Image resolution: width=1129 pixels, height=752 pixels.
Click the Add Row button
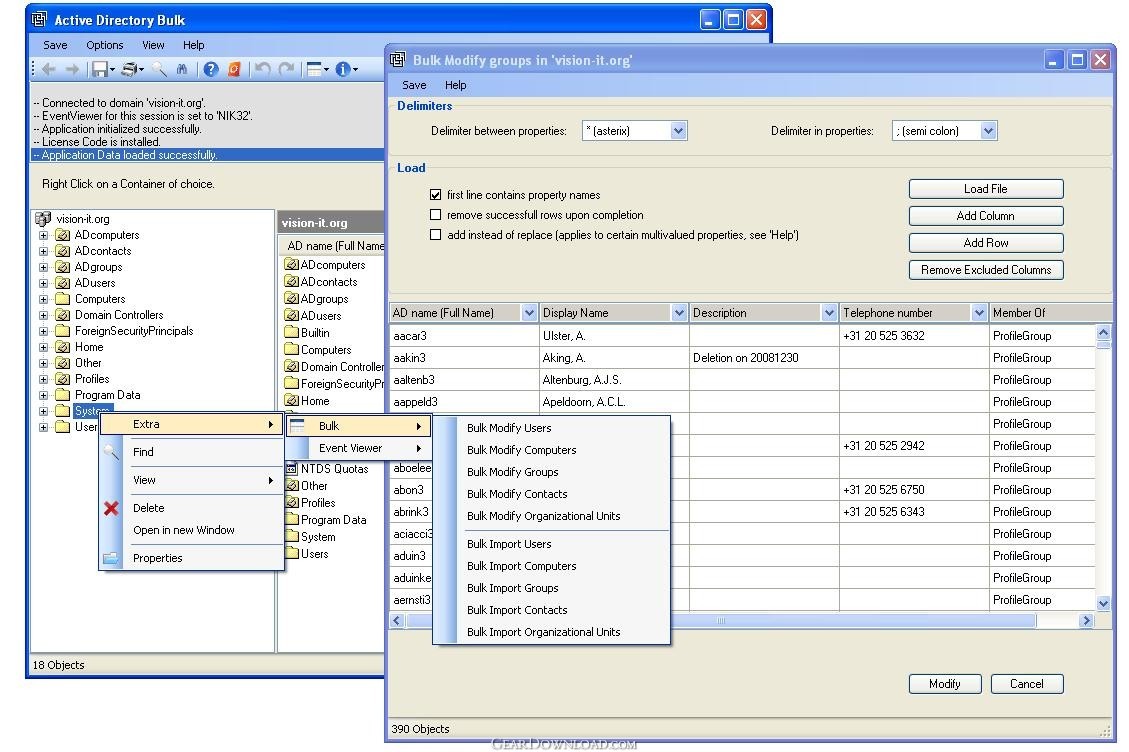click(986, 243)
